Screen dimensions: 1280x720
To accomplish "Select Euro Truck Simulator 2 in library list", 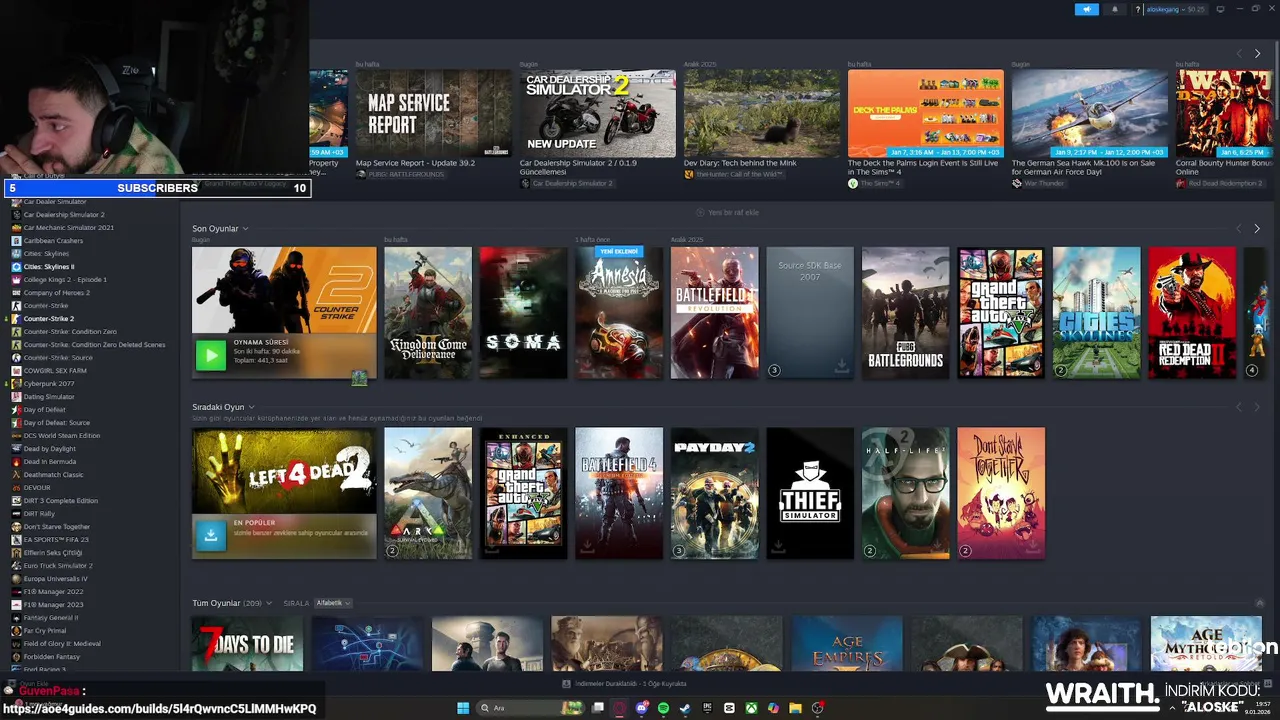I will [58, 566].
